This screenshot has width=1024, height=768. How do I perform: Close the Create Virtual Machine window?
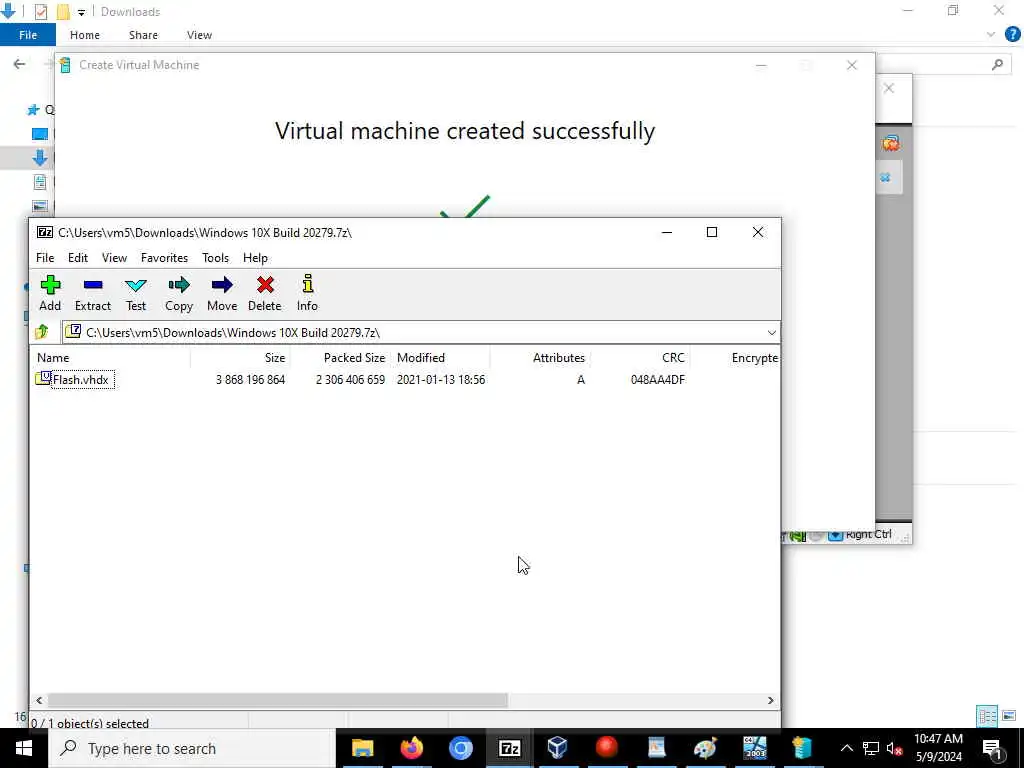[852, 65]
